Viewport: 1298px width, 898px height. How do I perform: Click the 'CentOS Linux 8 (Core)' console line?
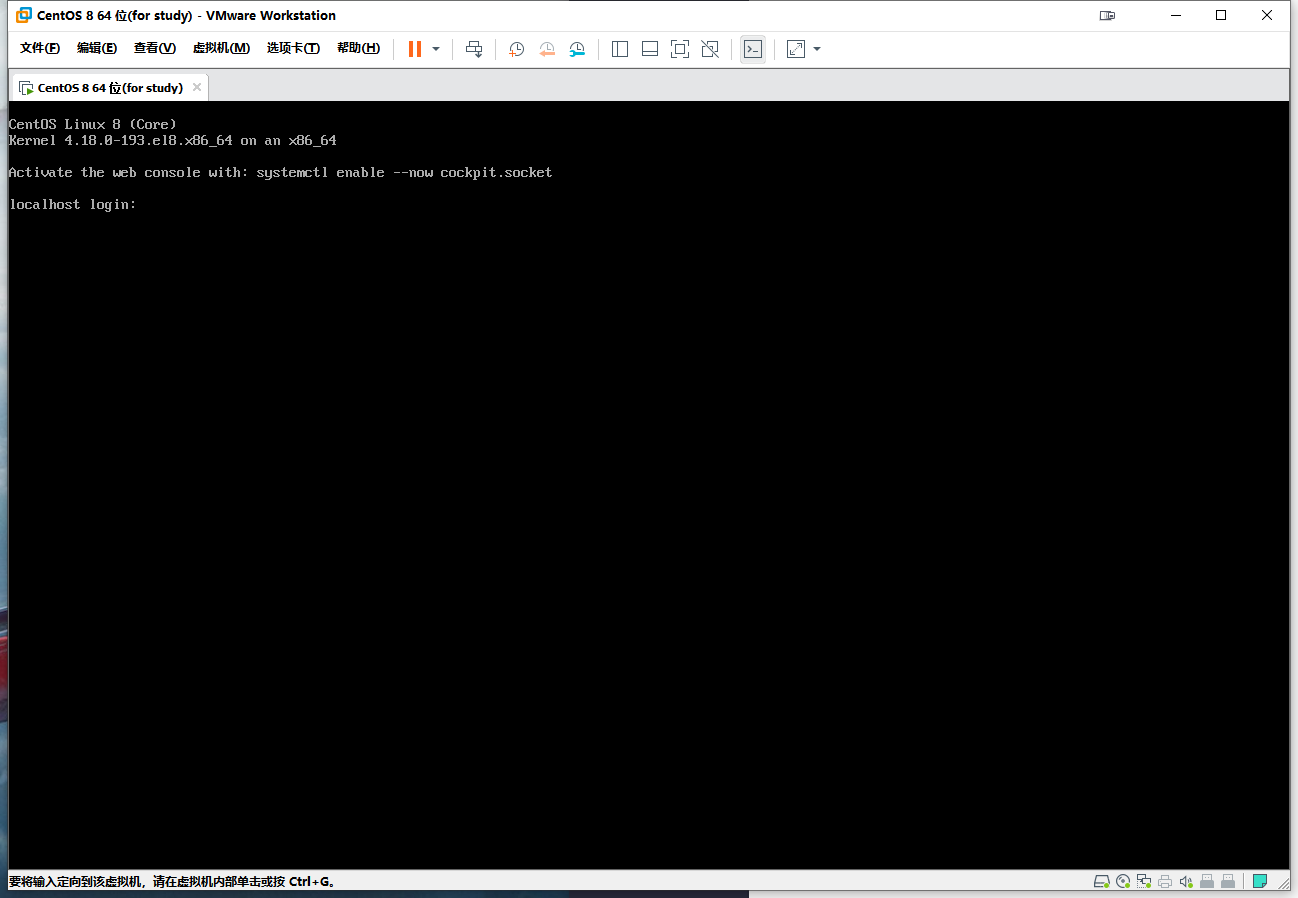[92, 124]
